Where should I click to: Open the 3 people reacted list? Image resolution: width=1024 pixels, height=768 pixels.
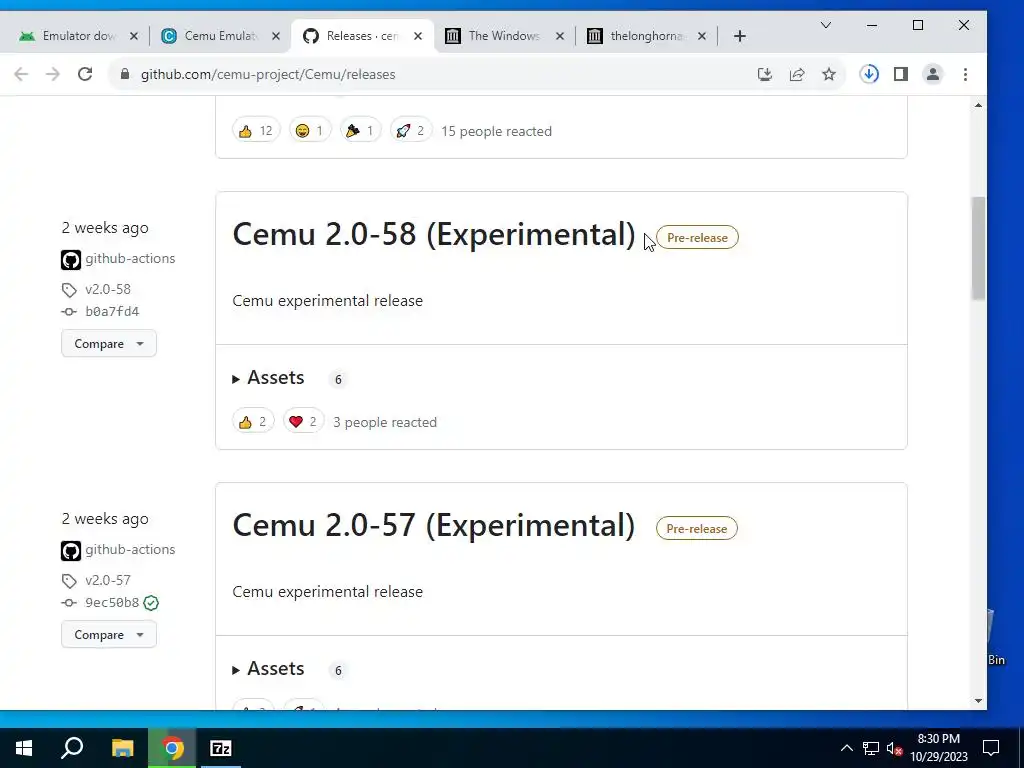[x=385, y=423]
